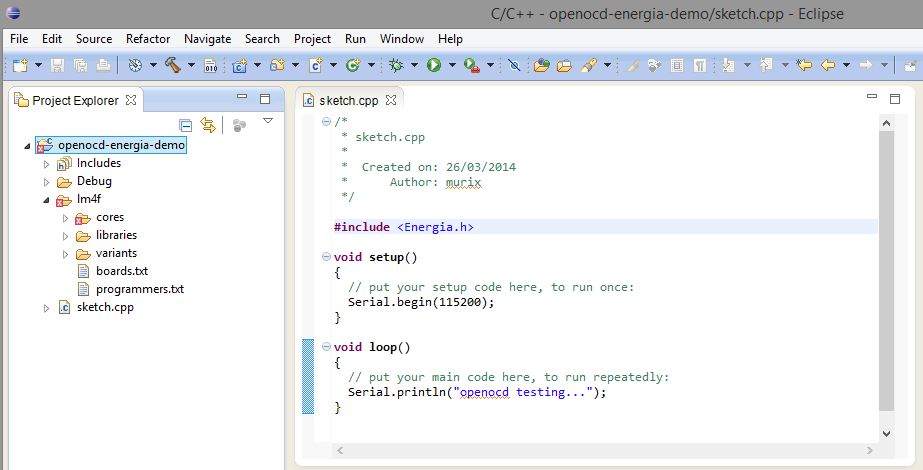Click the Save All toolbar icon
The width and height of the screenshot is (923, 470).
click(x=80, y=65)
